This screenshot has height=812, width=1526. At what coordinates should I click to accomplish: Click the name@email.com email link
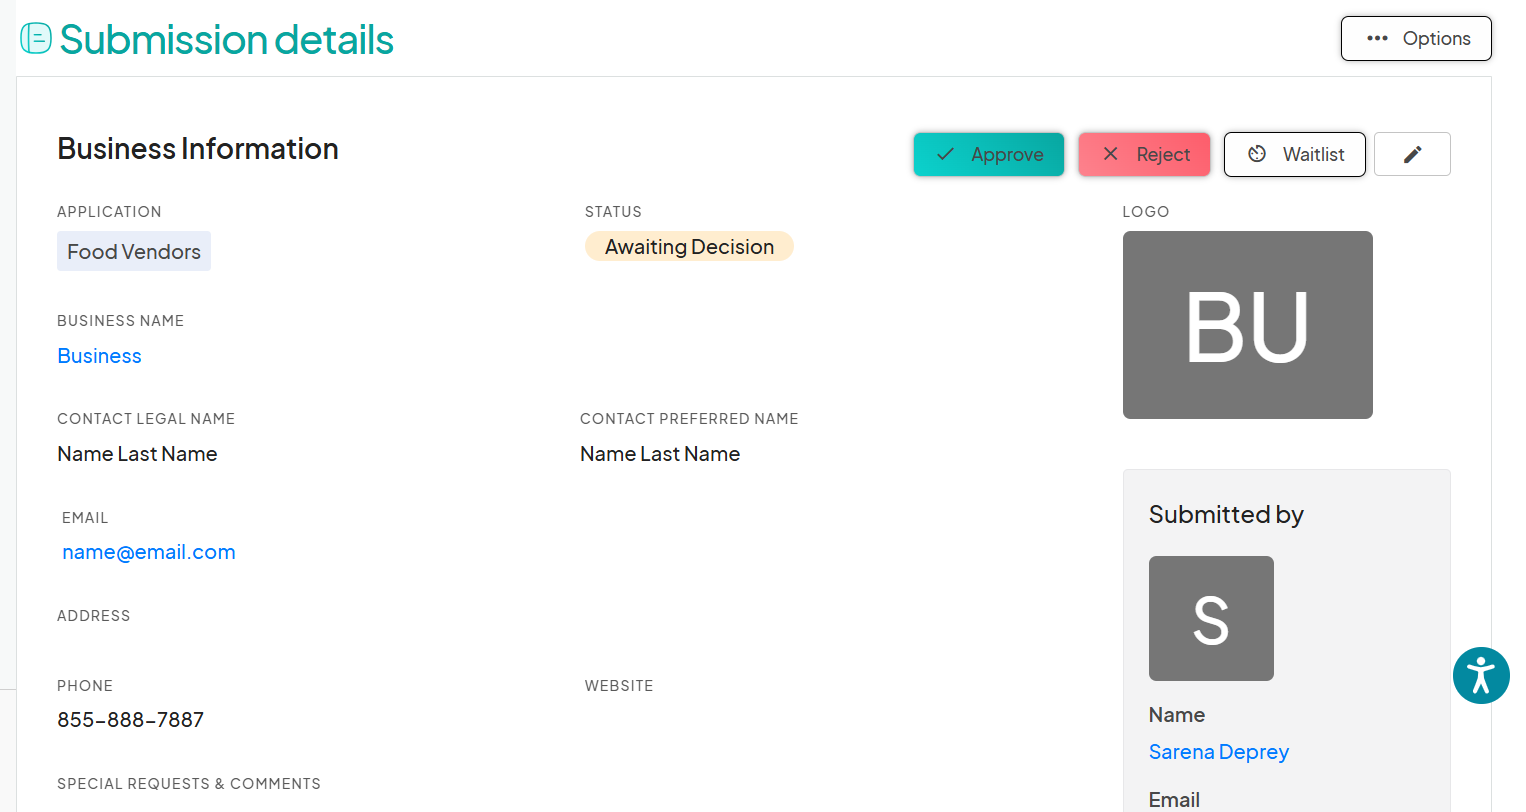[149, 552]
